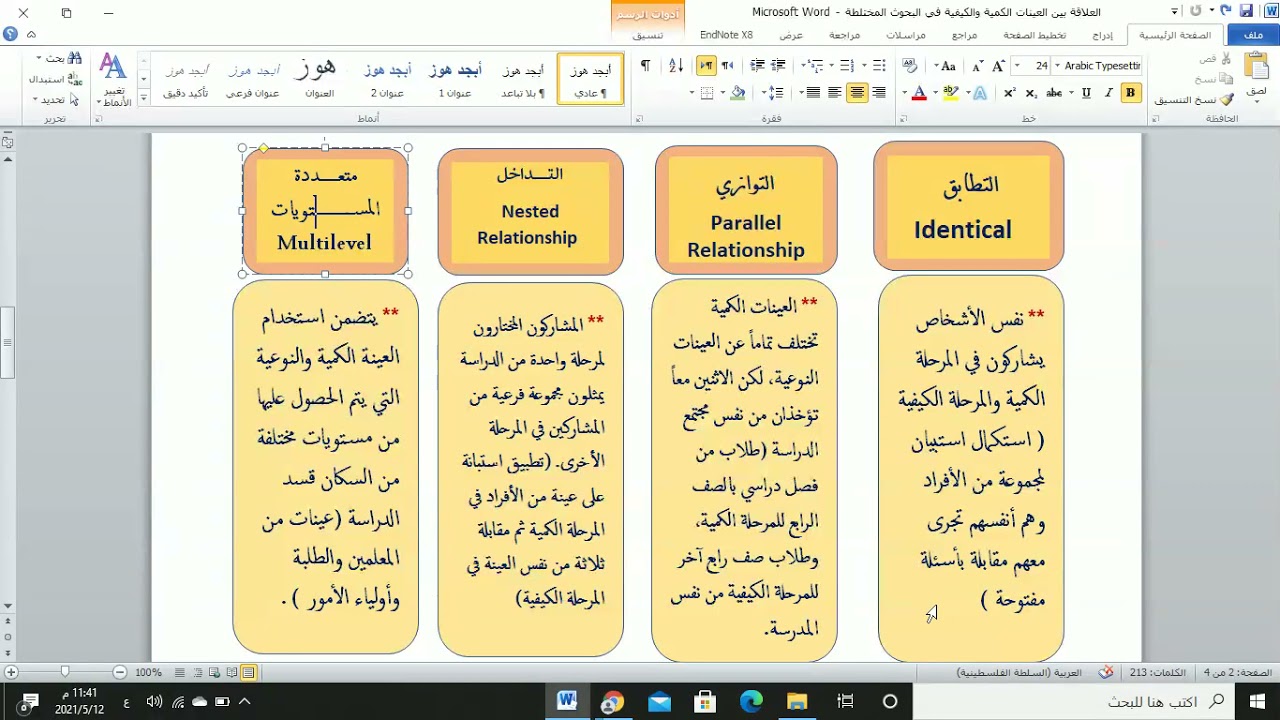Image resolution: width=1280 pixels, height=720 pixels.
Task: Click the Decrease Indent icon
Action: [x=778, y=65]
